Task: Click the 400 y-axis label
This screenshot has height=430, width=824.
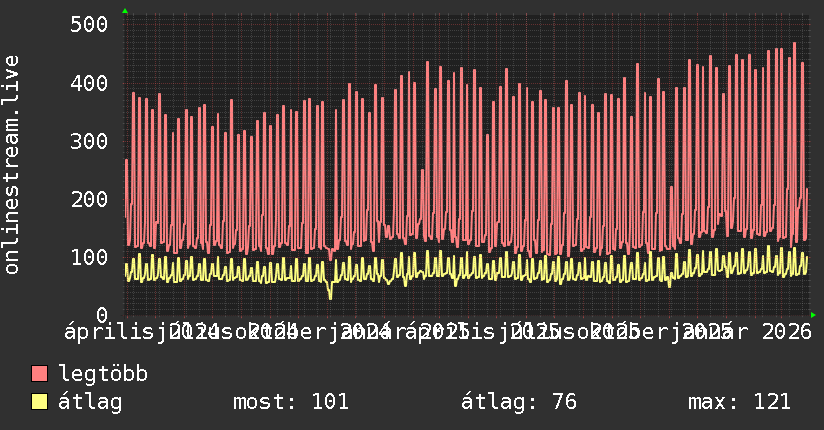Action: (x=89, y=83)
